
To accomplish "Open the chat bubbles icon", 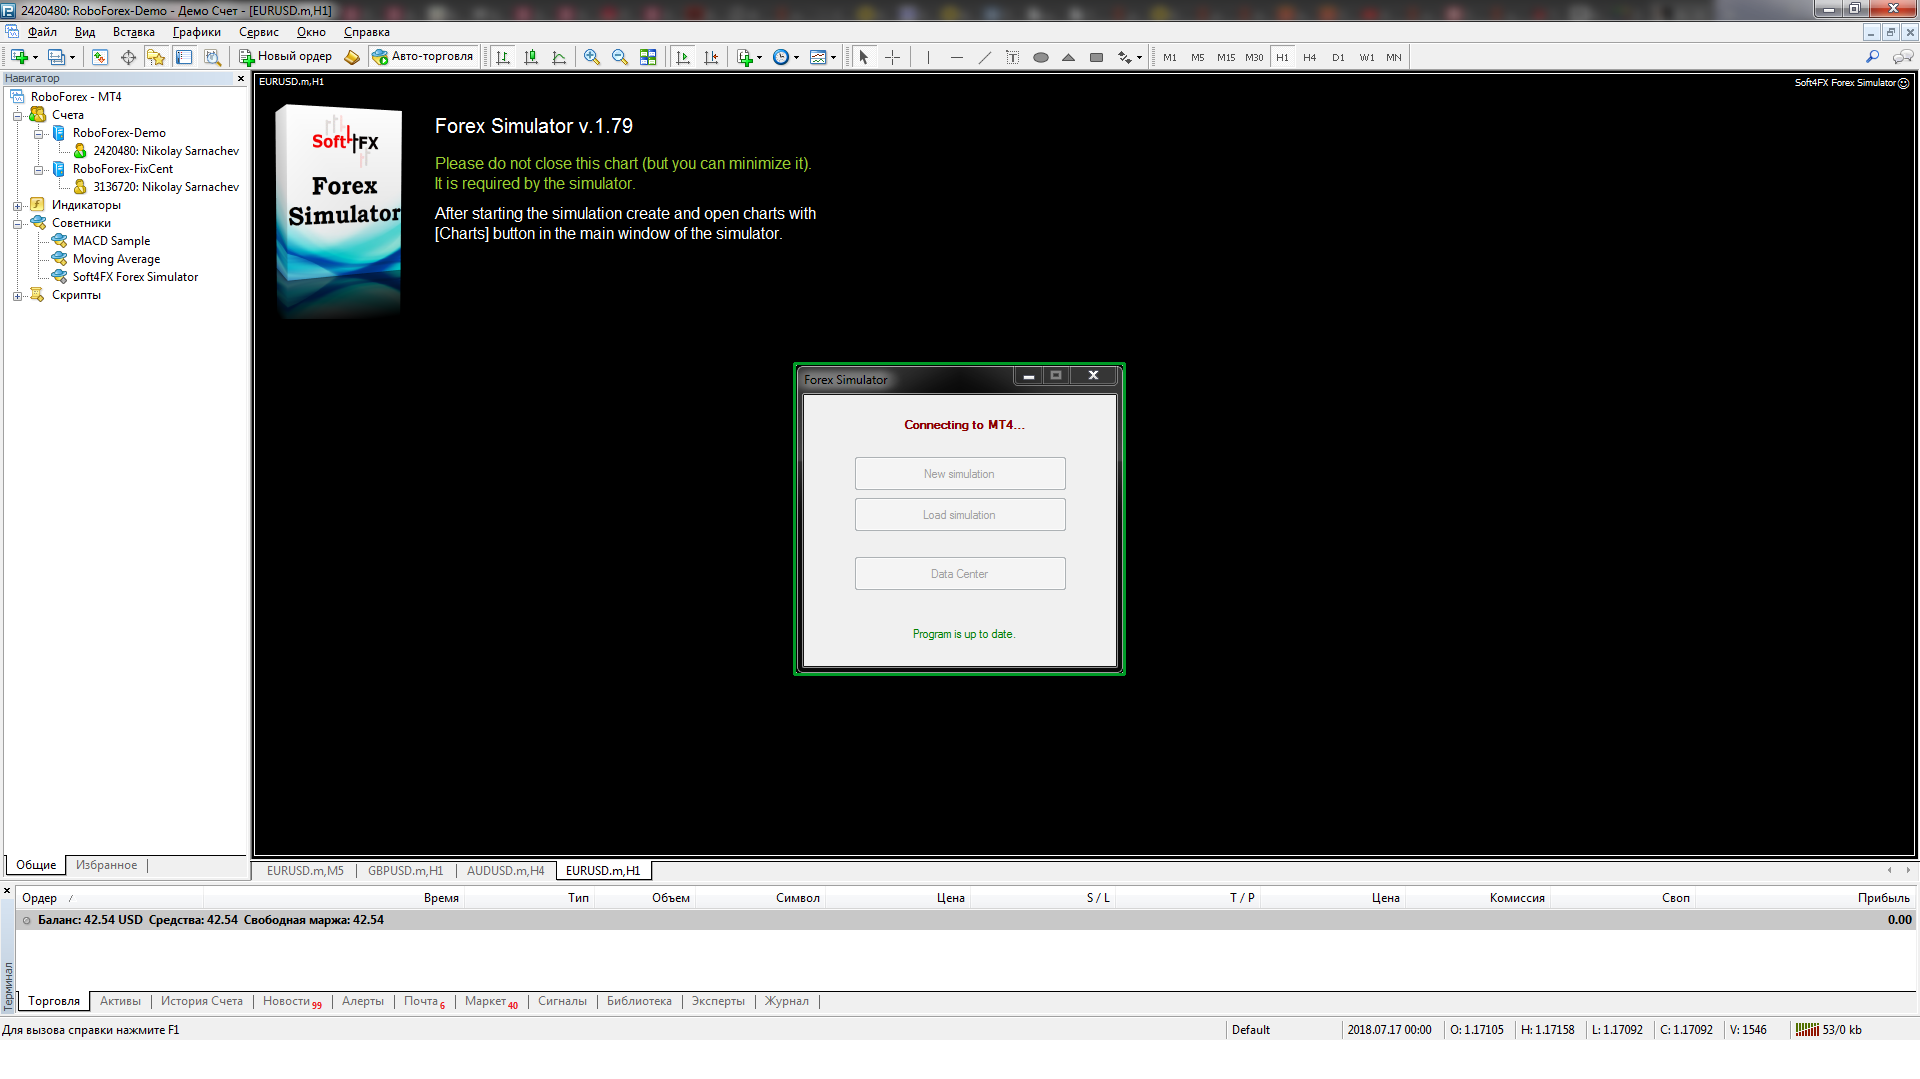I will 1903,57.
